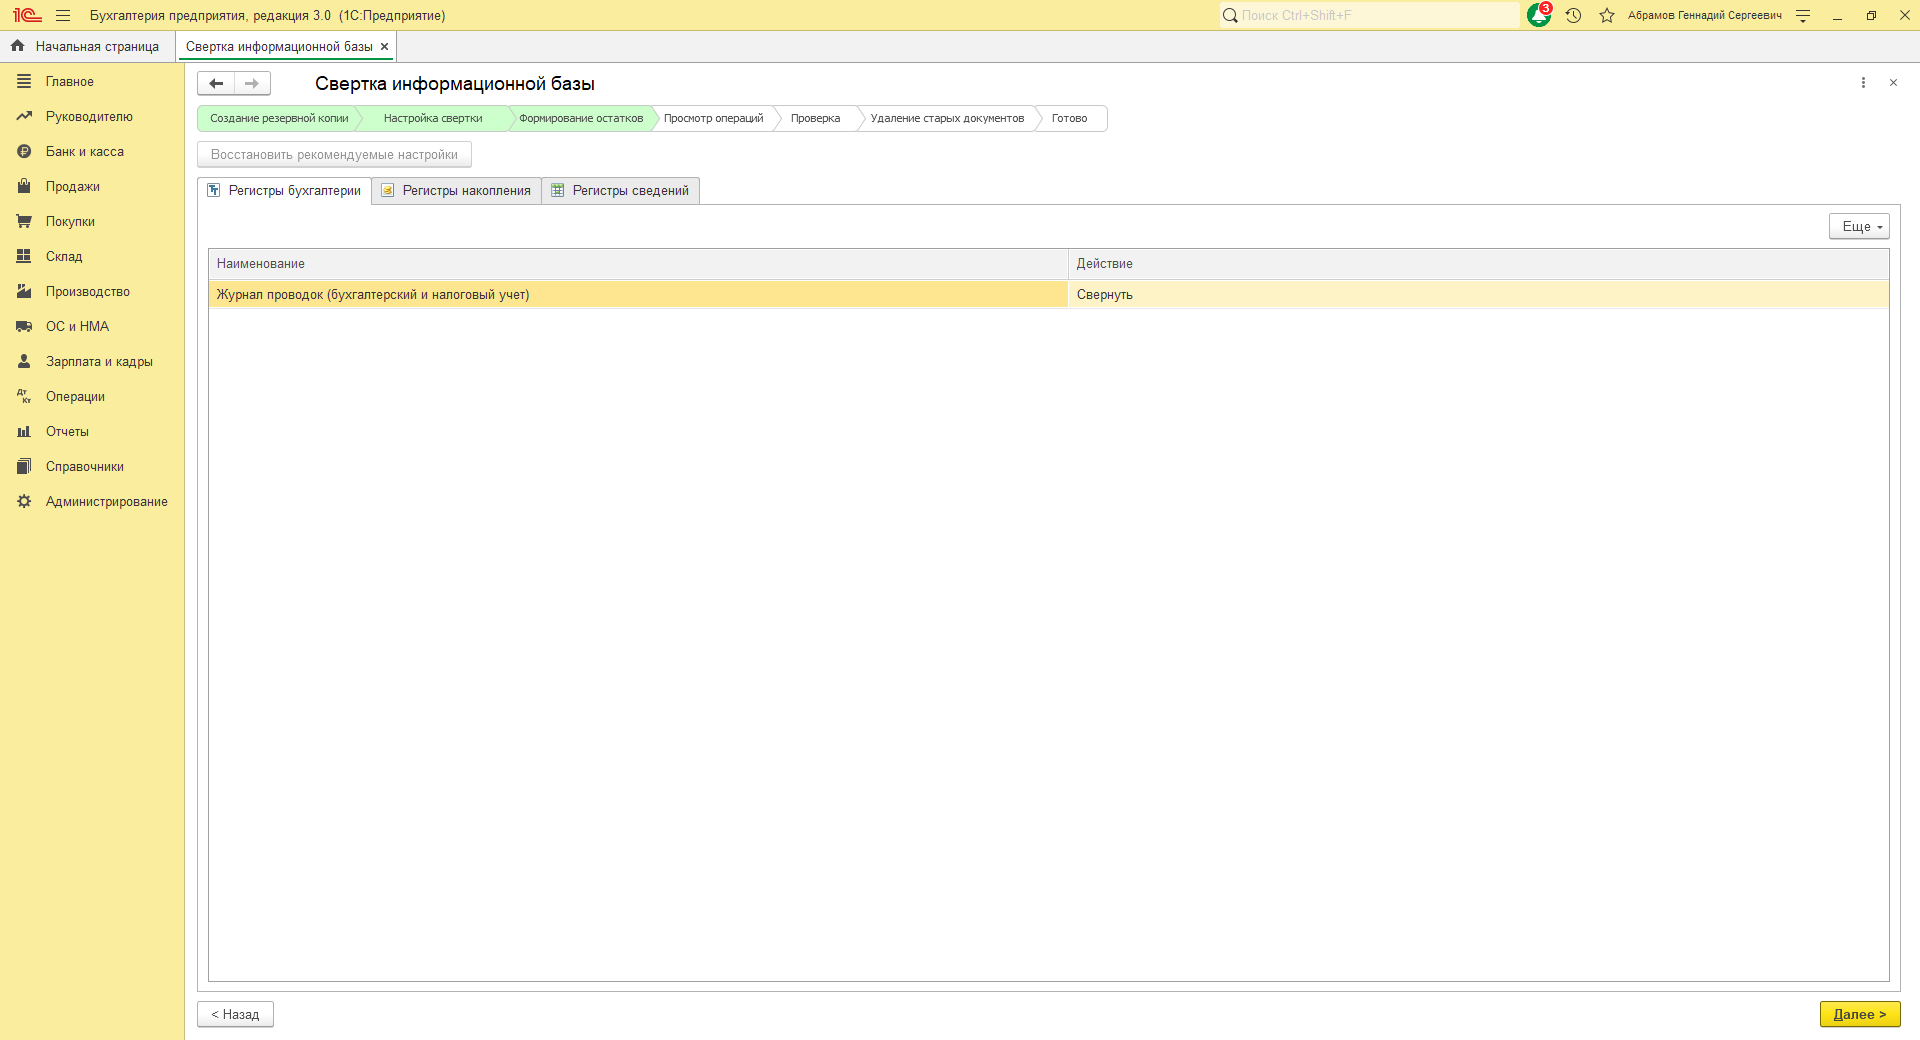The width and height of the screenshot is (1920, 1040).
Task: Go forward with the right arrow button
Action: [x=252, y=83]
